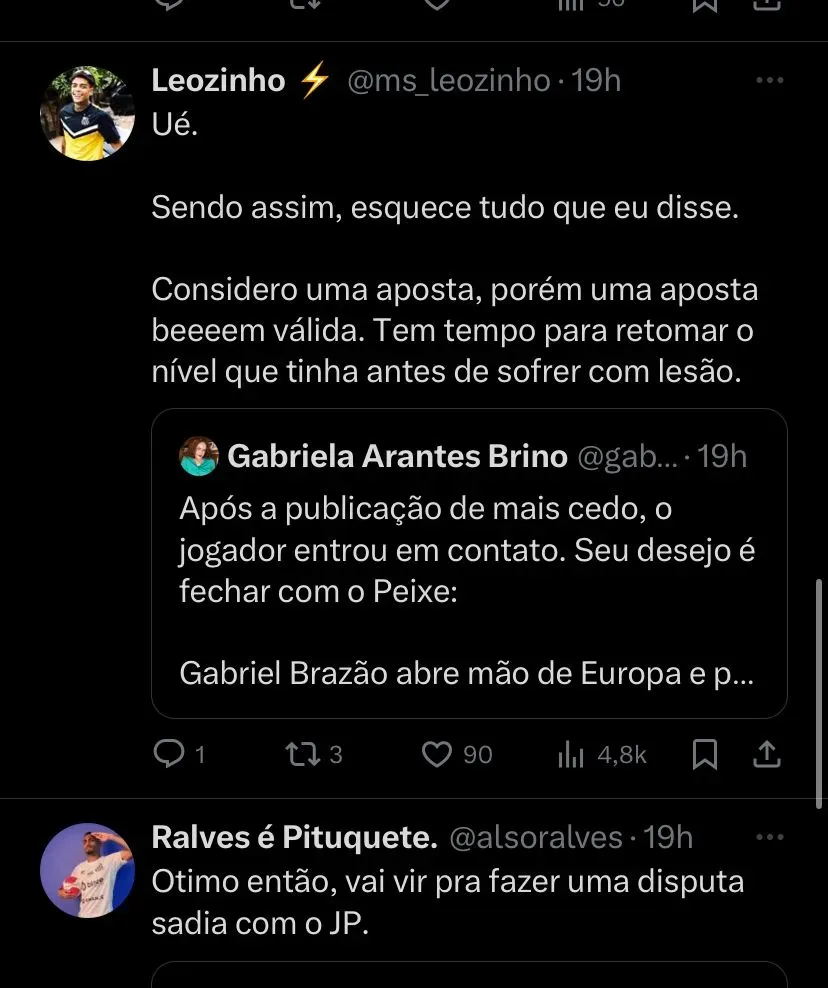Open view stats showing 4,8k
Viewport: 828px width, 988px height.
(x=571, y=754)
